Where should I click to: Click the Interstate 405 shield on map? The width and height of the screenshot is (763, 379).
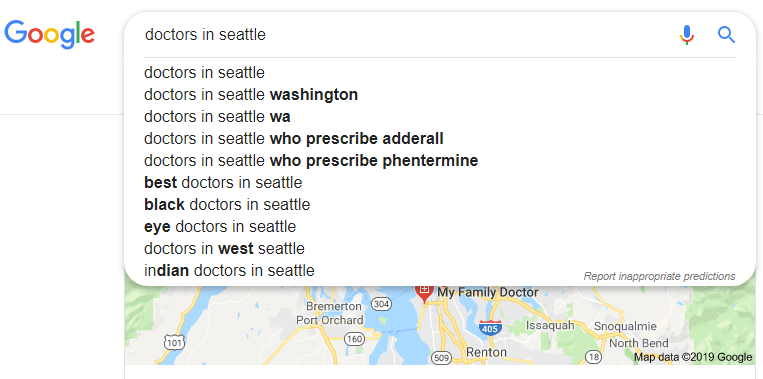pyautogui.click(x=490, y=327)
